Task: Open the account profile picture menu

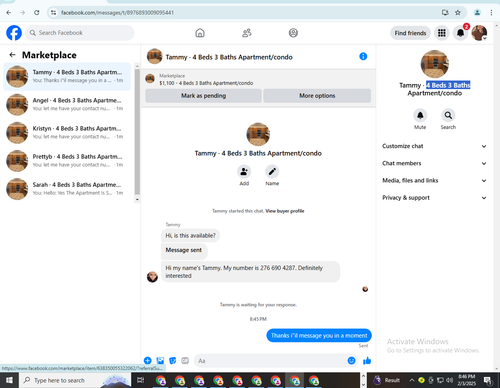Action: click(x=479, y=33)
